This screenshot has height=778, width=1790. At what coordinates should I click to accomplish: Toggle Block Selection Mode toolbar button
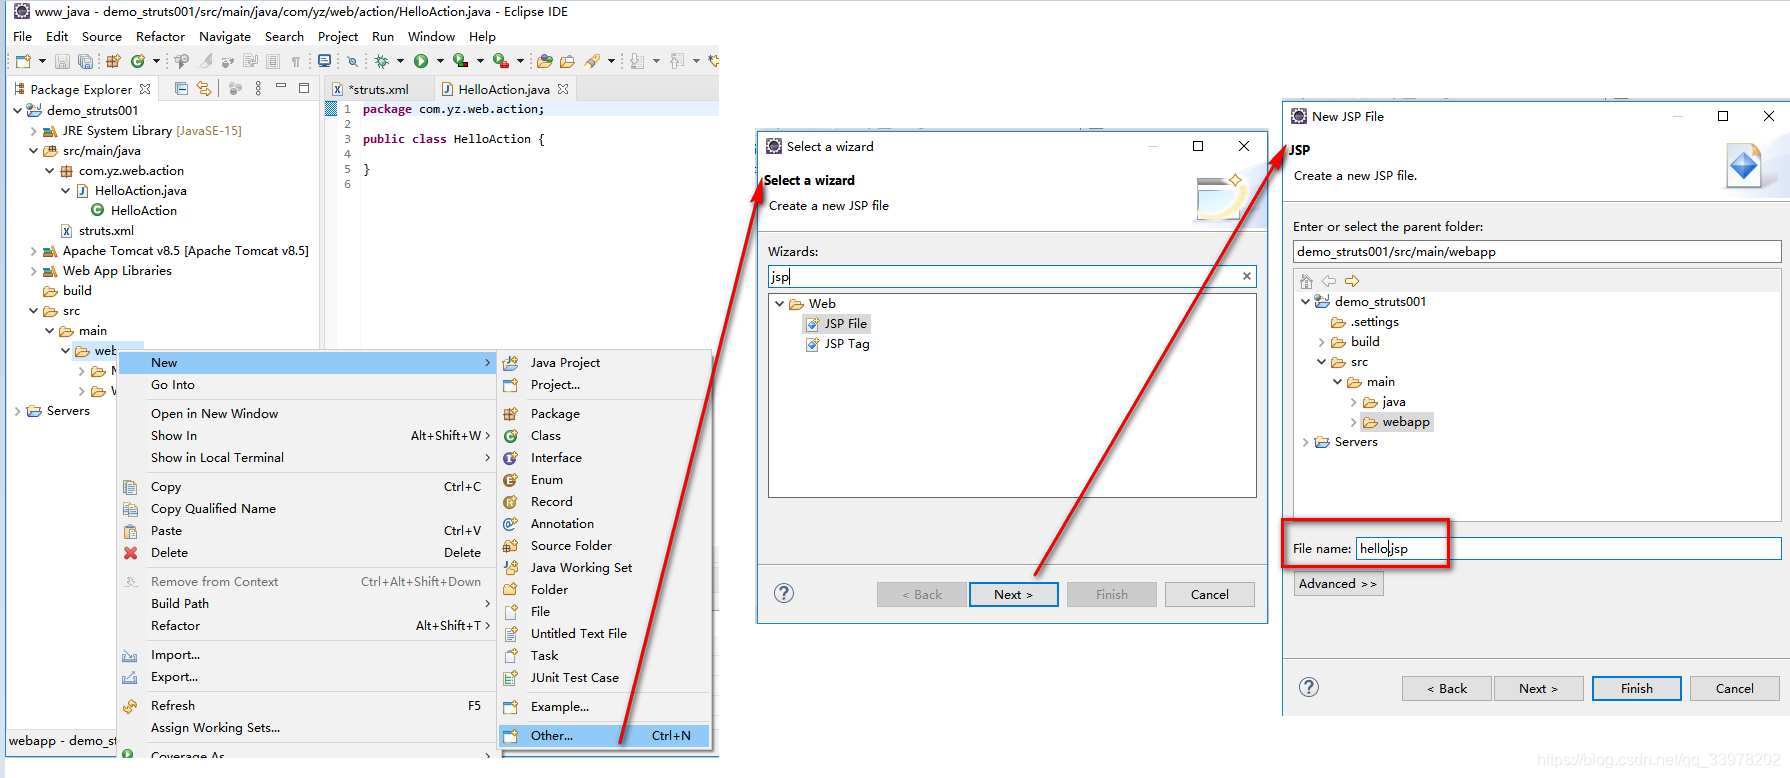coord(273,61)
